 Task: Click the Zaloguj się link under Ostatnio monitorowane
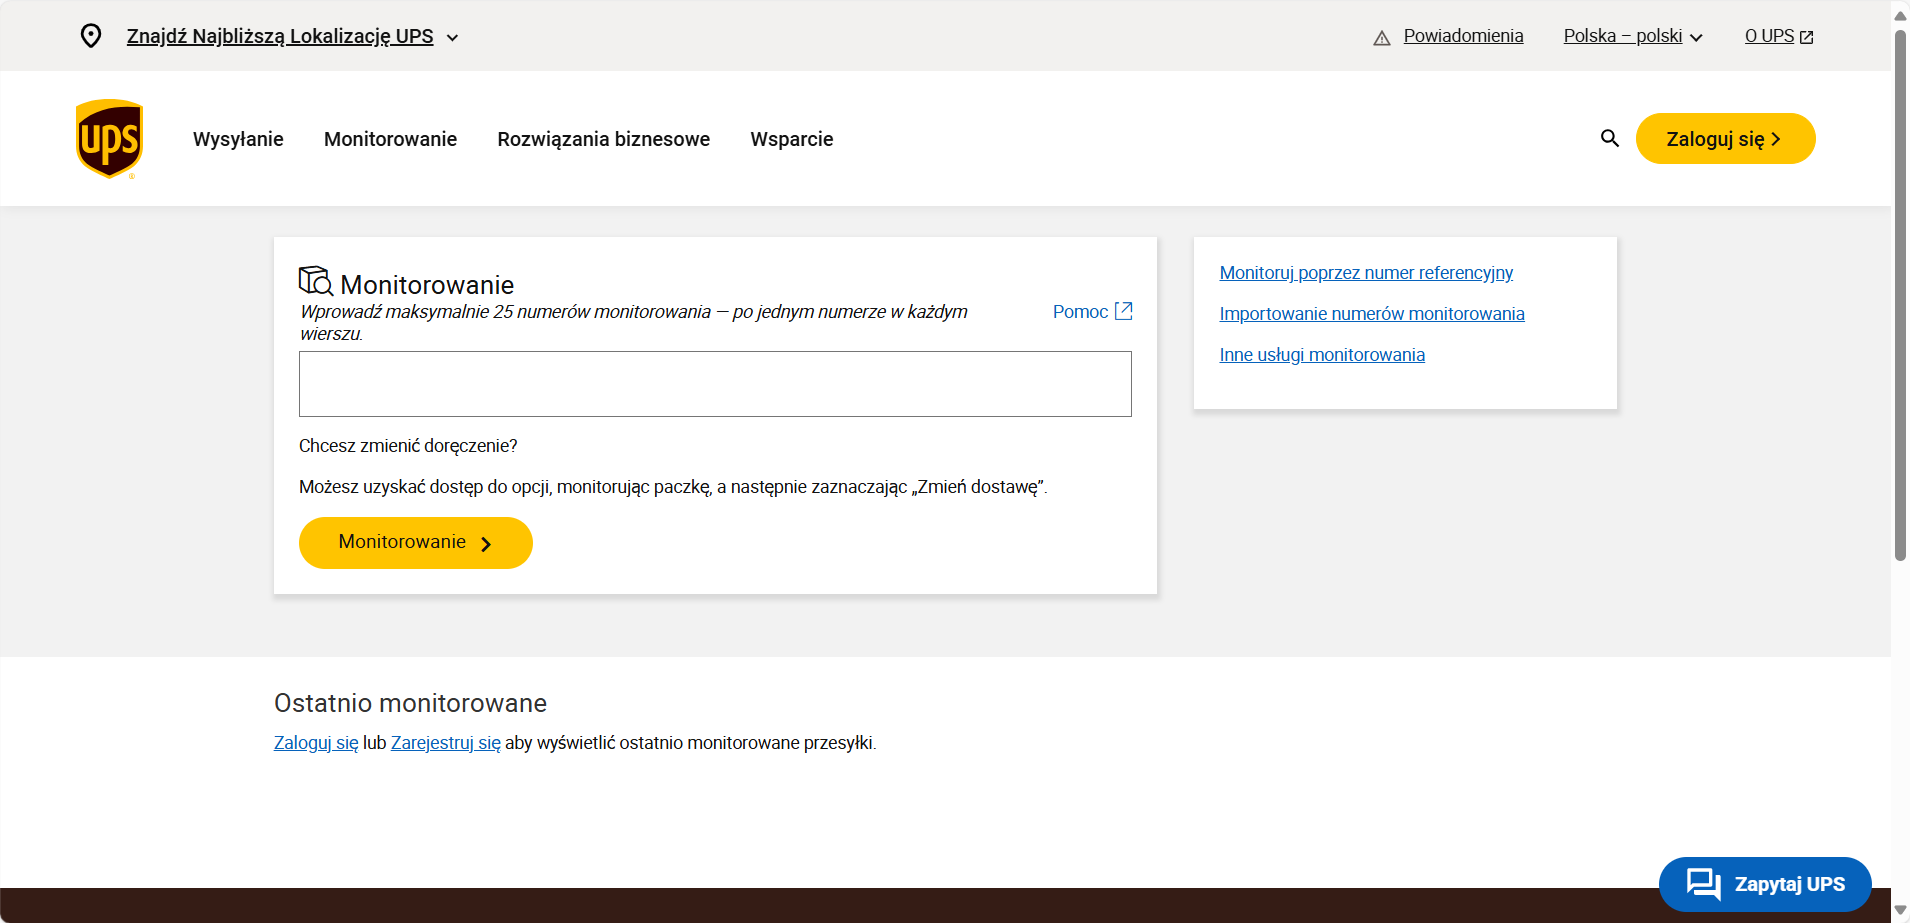coord(316,743)
